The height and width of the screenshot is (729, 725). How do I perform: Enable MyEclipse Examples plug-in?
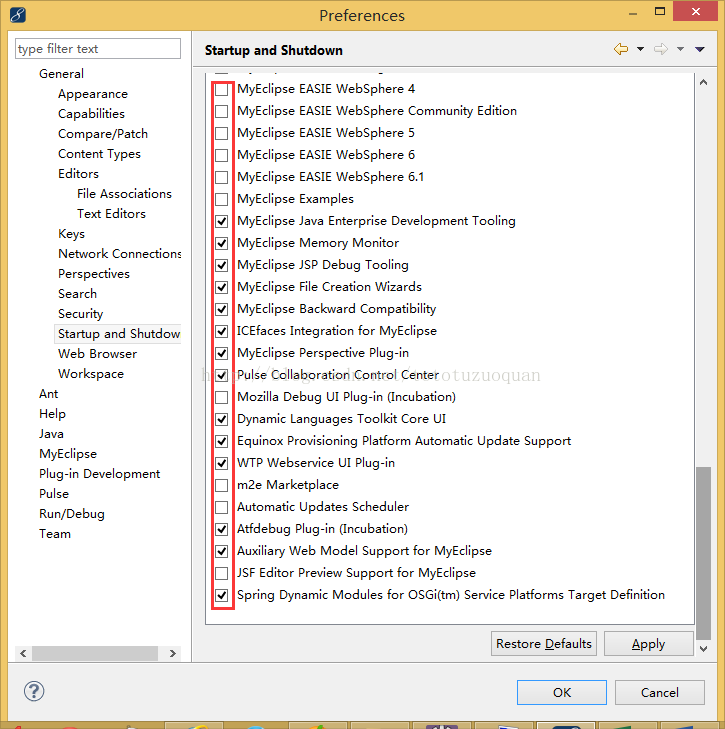[x=222, y=199]
